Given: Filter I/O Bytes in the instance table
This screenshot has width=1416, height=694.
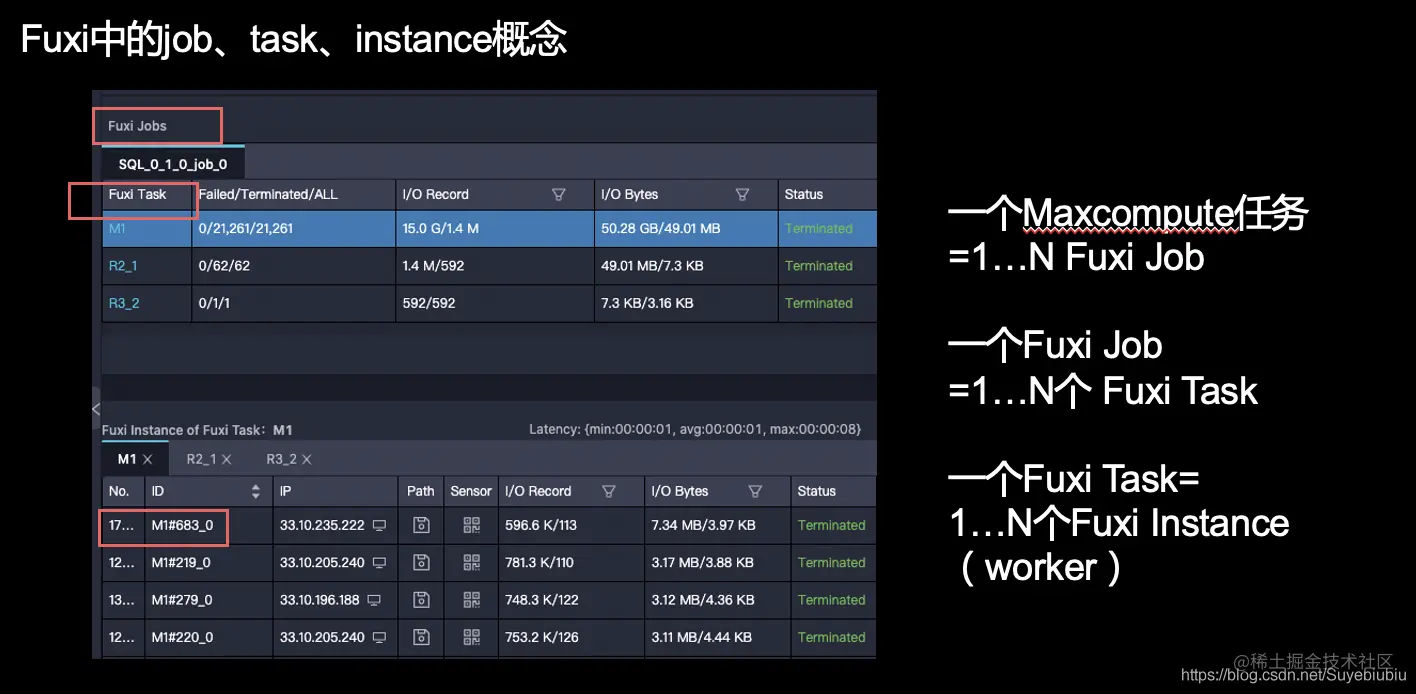Looking at the screenshot, I should click(755, 491).
